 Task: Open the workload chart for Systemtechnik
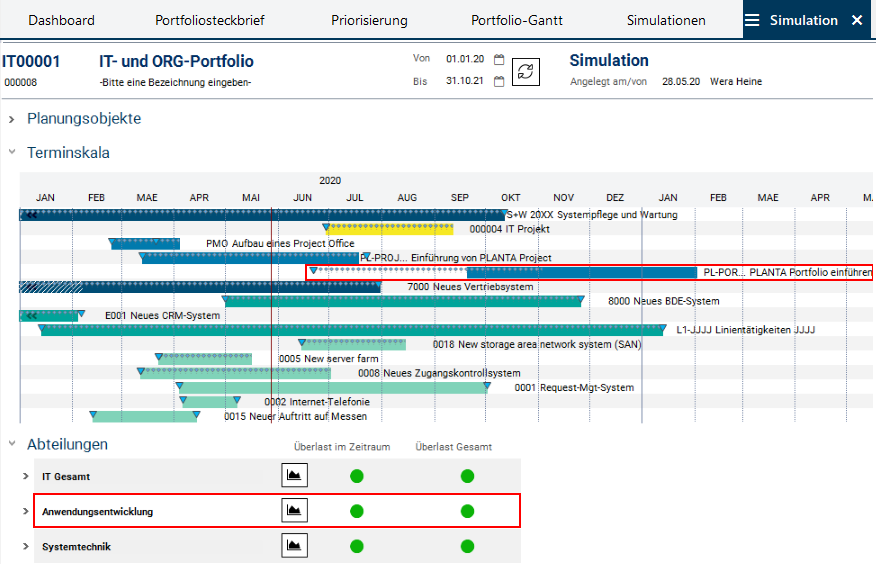(x=294, y=546)
